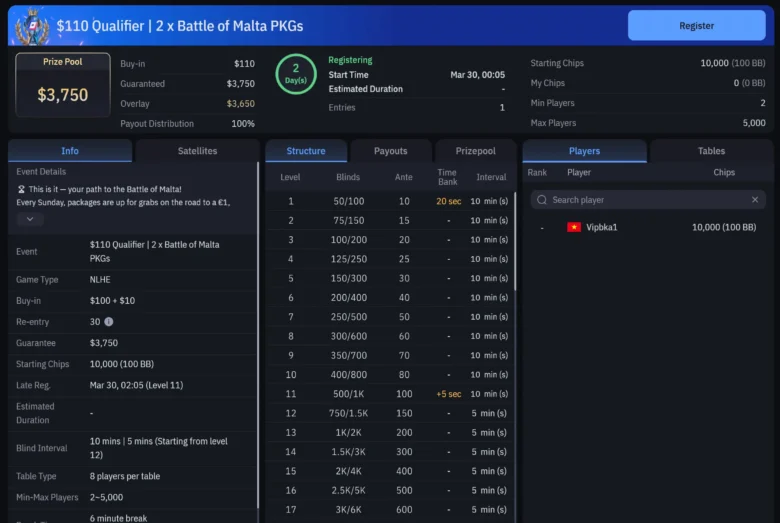Click Min-Max Players 2~5,000 value

[106, 497]
